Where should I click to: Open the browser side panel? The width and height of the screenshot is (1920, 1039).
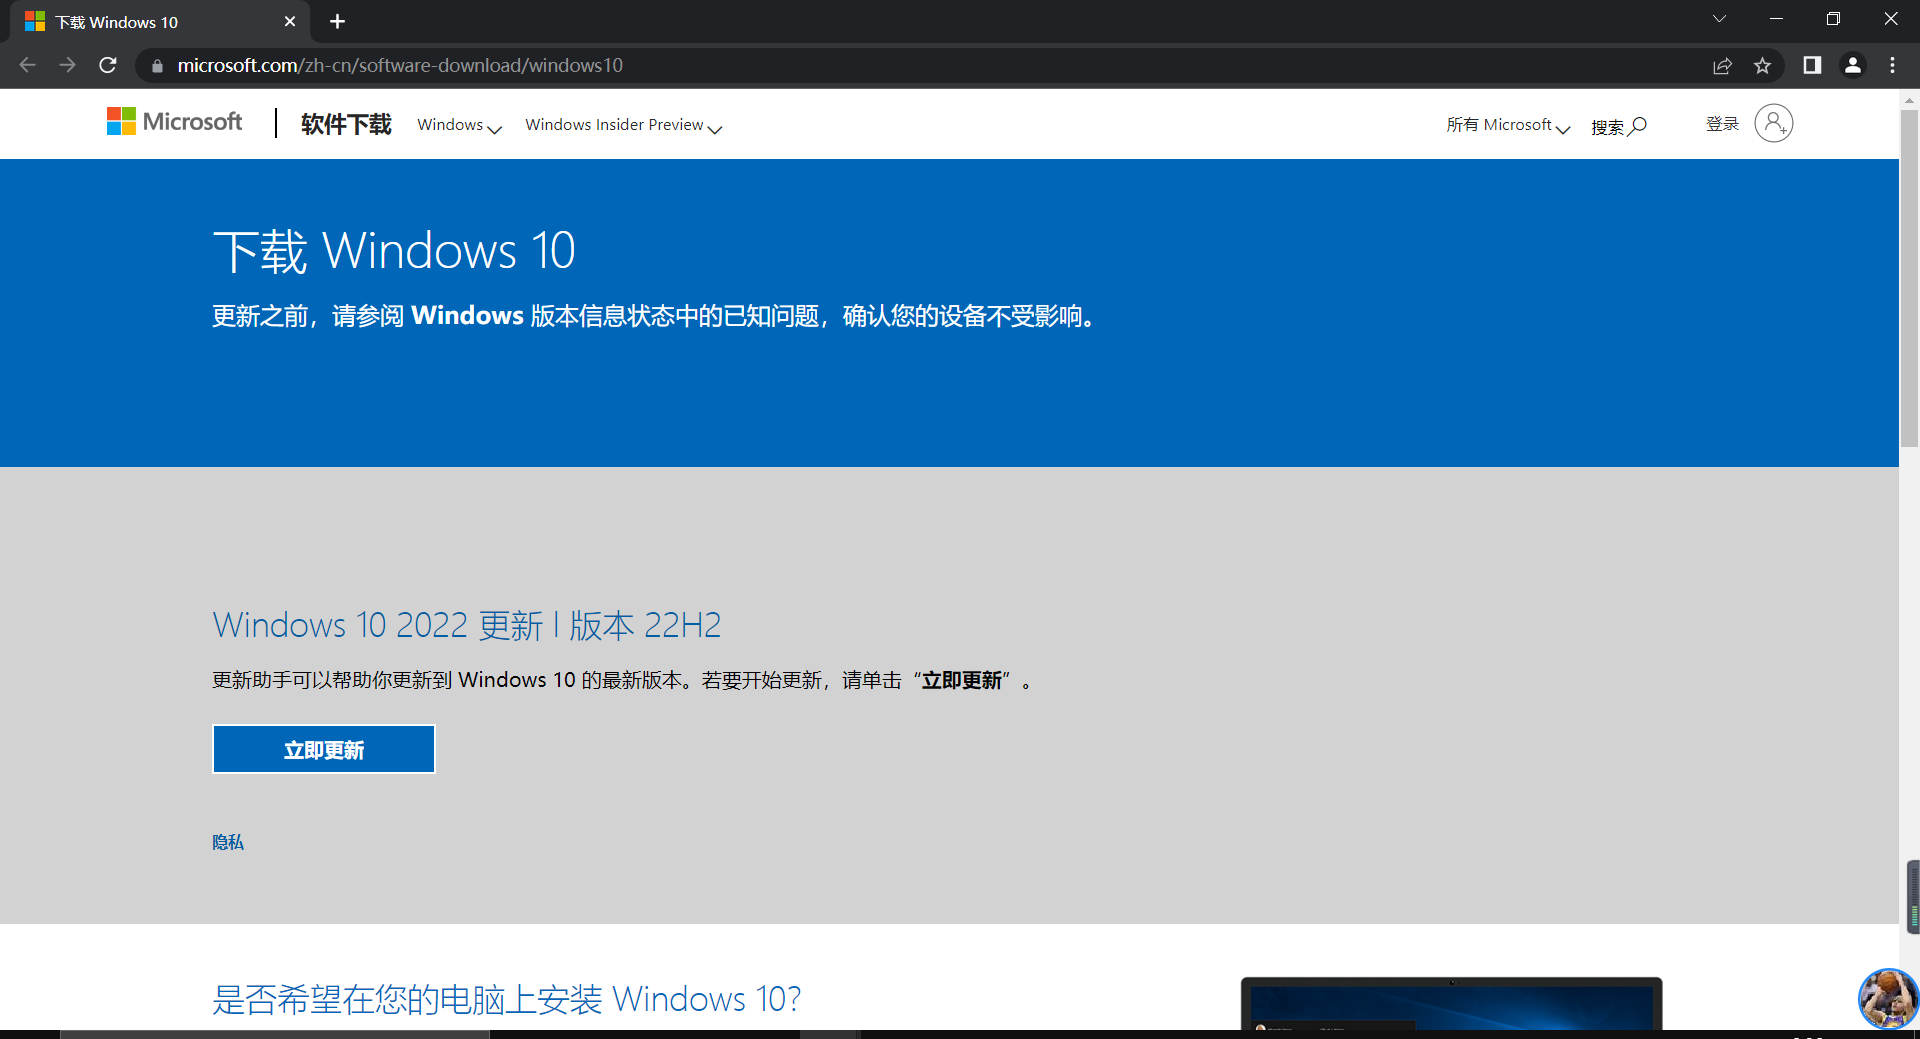tap(1812, 65)
